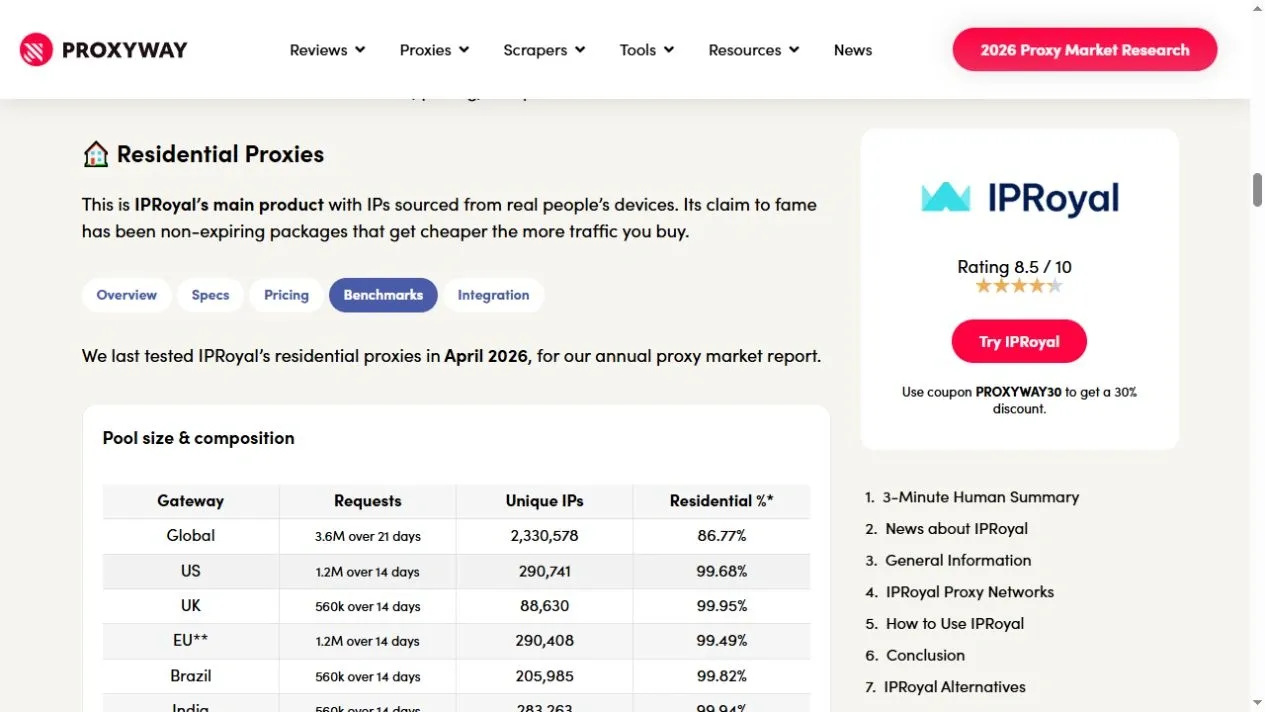Jump to General Information section
The height and width of the screenshot is (712, 1265).
958,561
